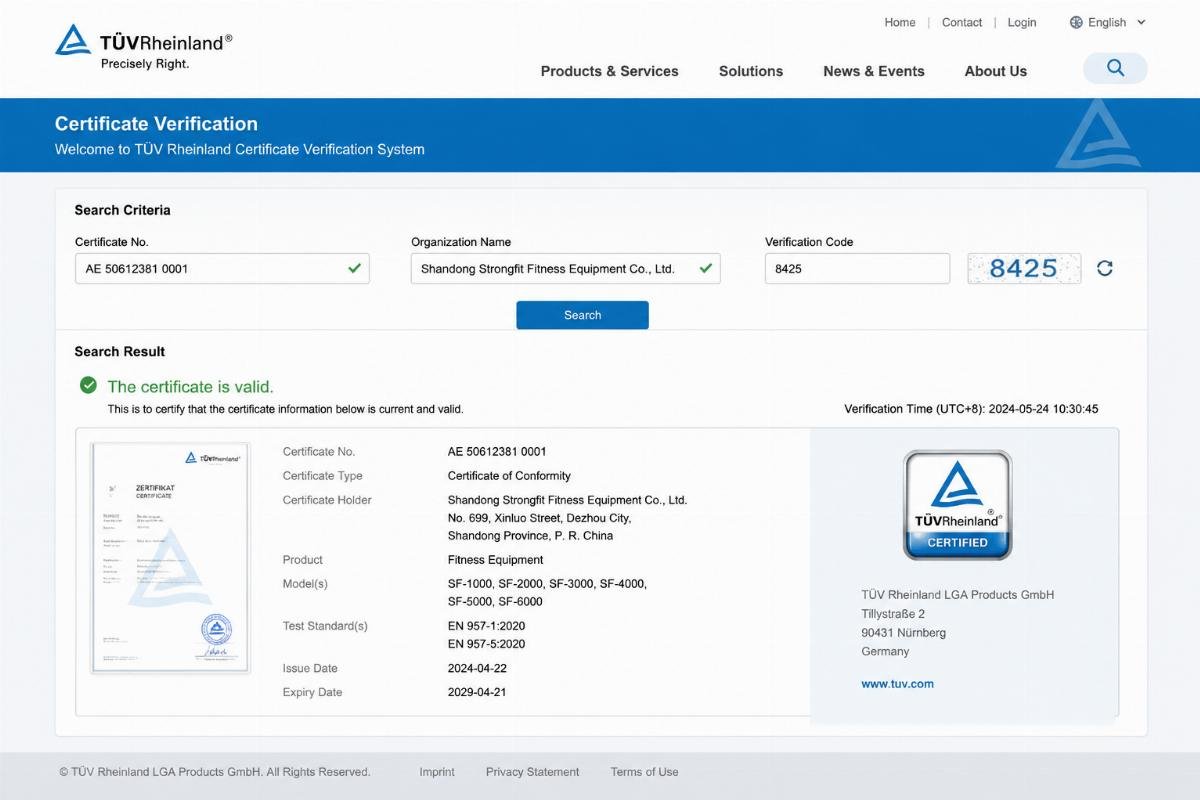The image size is (1200, 800).
Task: Click the 'TÜV Rheinland LGA Products GmbH' issuer name
Action: click(x=958, y=595)
